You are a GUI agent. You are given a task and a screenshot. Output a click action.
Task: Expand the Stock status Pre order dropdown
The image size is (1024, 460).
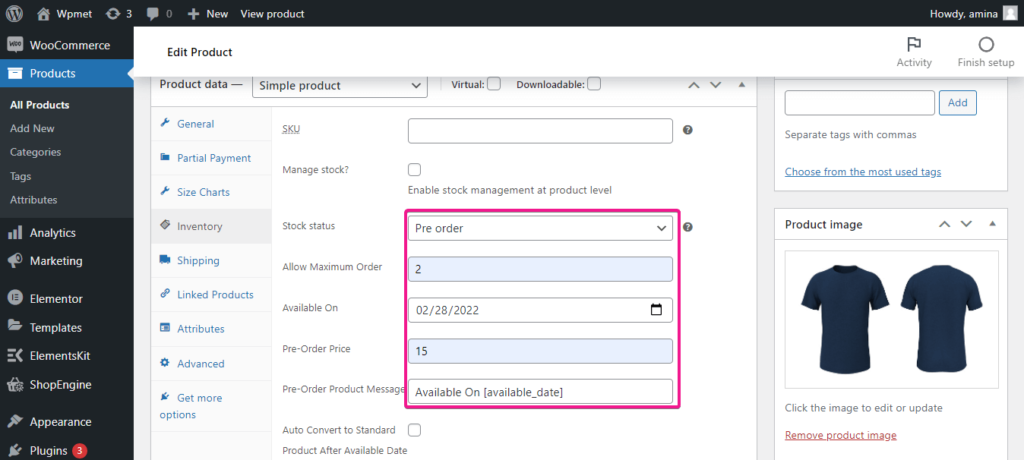tap(540, 228)
